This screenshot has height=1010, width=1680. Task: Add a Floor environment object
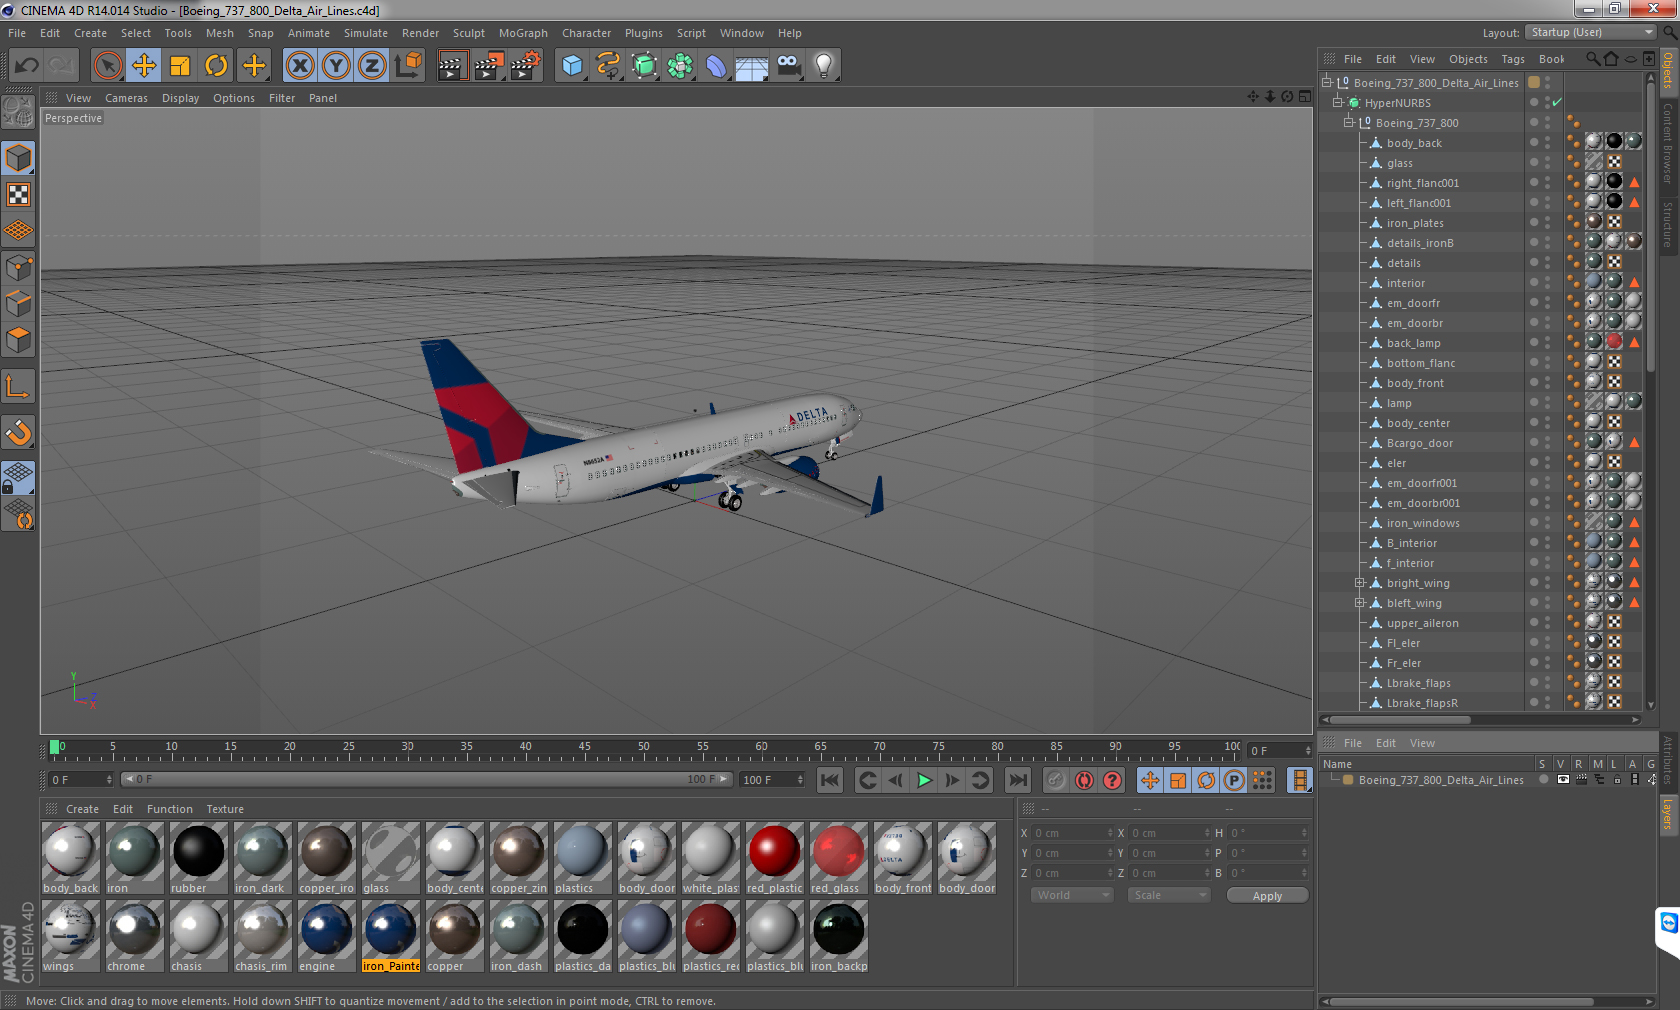752,66
